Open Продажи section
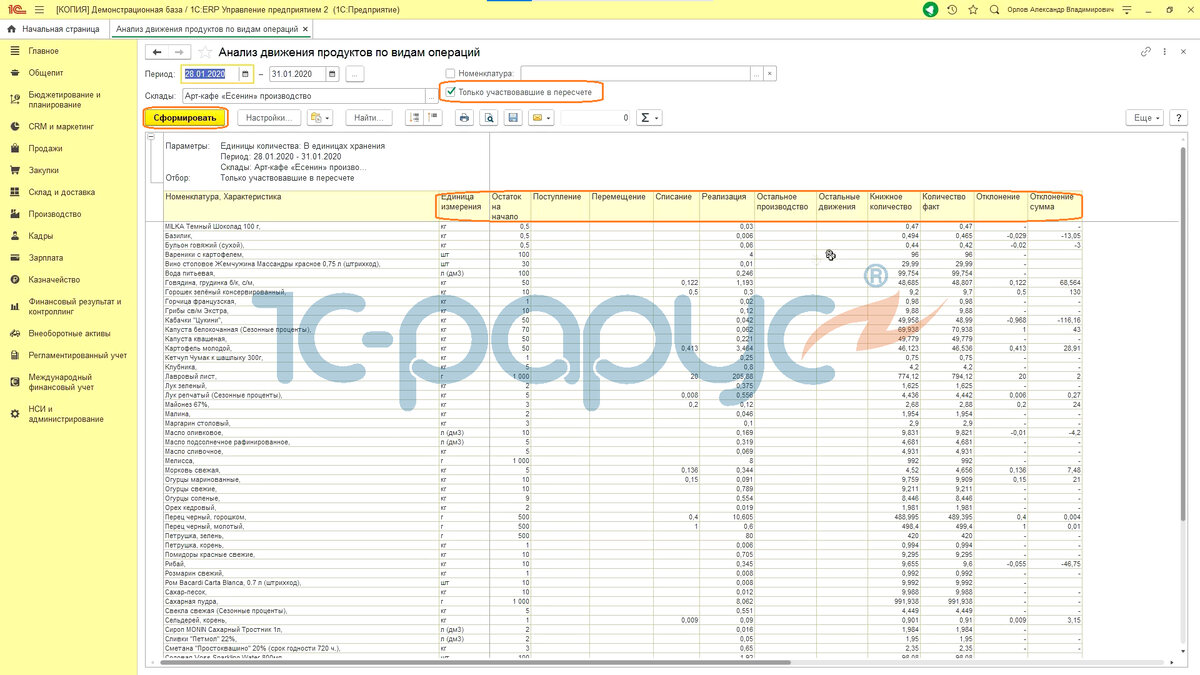The image size is (1200, 675). click(x=45, y=149)
